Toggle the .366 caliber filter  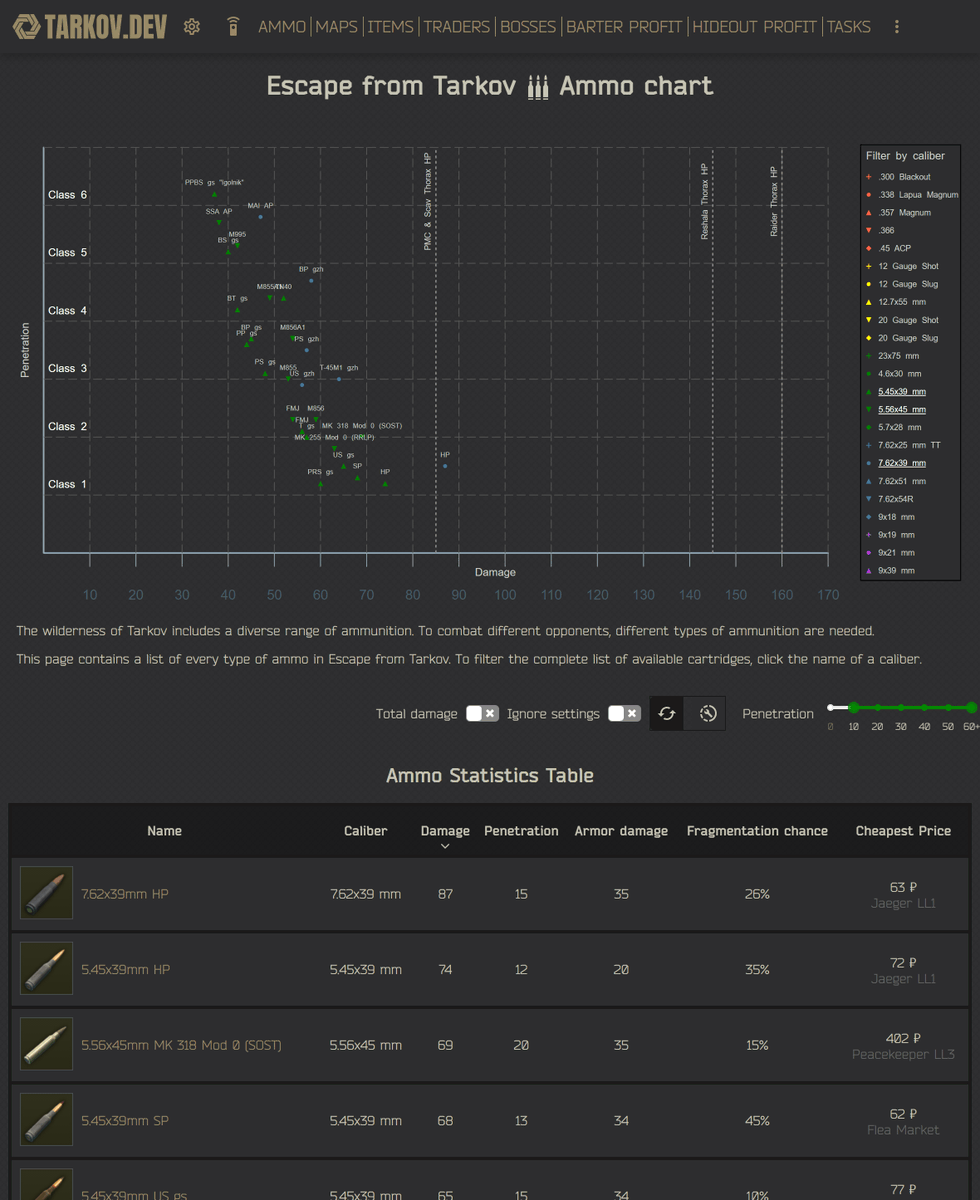(886, 231)
